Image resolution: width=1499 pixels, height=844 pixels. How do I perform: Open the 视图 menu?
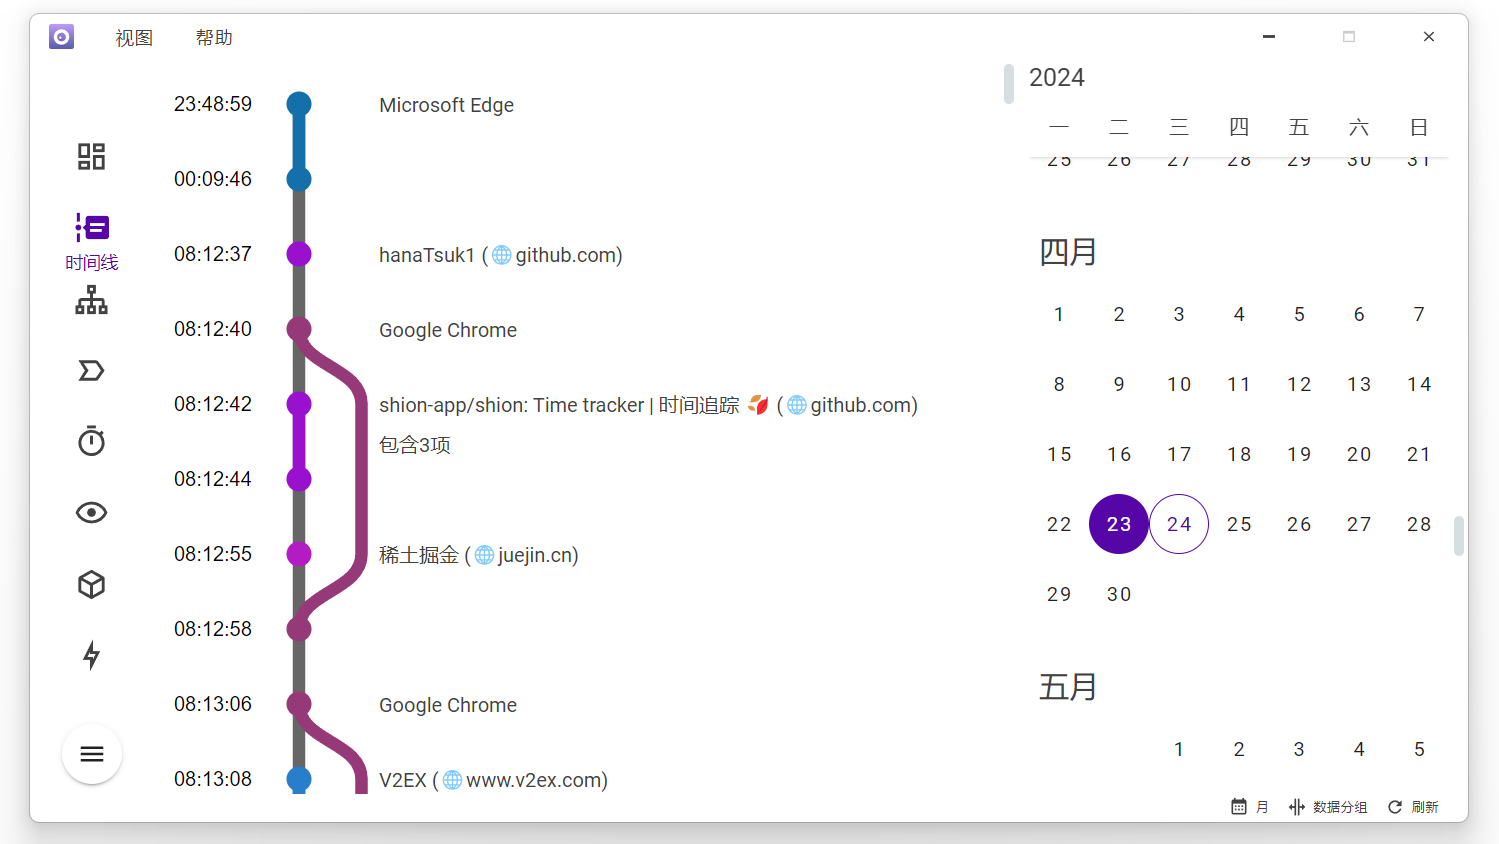click(134, 38)
